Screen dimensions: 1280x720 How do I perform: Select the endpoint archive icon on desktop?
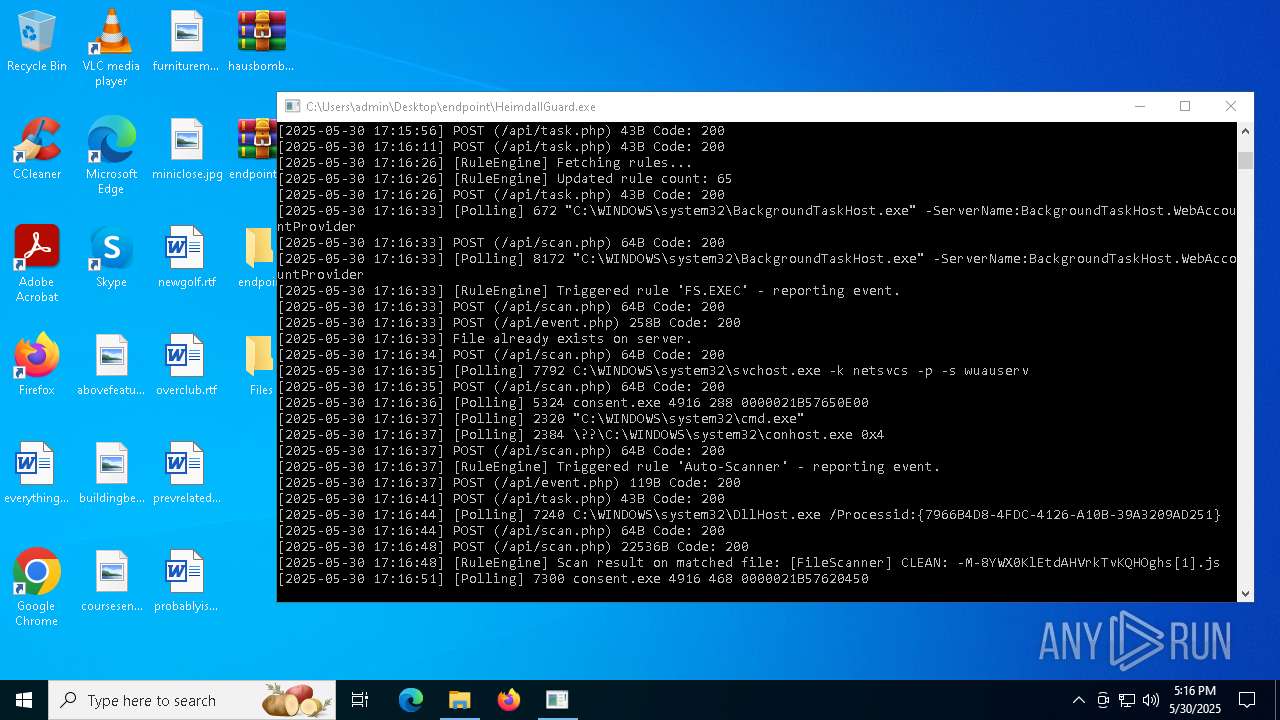pyautogui.click(x=255, y=149)
